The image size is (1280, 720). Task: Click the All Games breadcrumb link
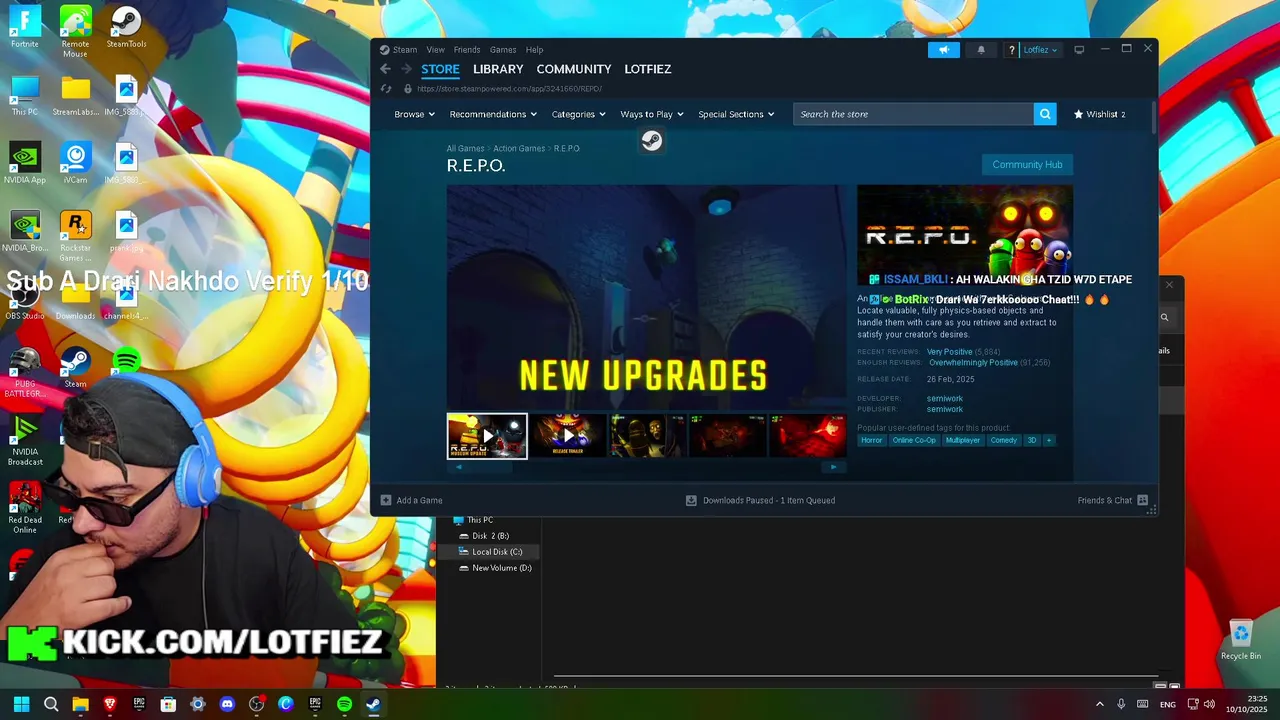[x=465, y=149]
